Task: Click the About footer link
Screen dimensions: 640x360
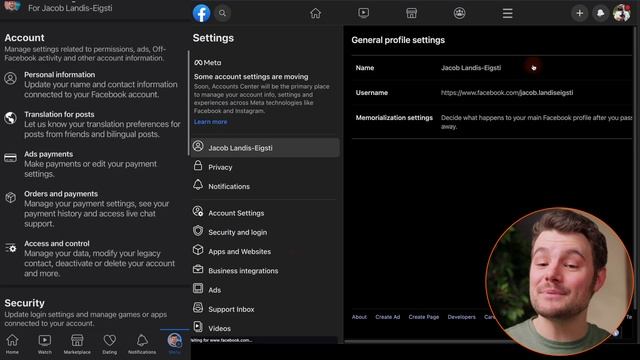Action: click(359, 317)
